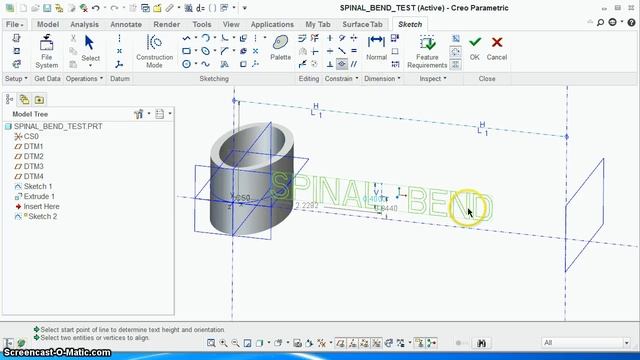
Task: Expand the Constrain group dropdown
Action: [341, 78]
